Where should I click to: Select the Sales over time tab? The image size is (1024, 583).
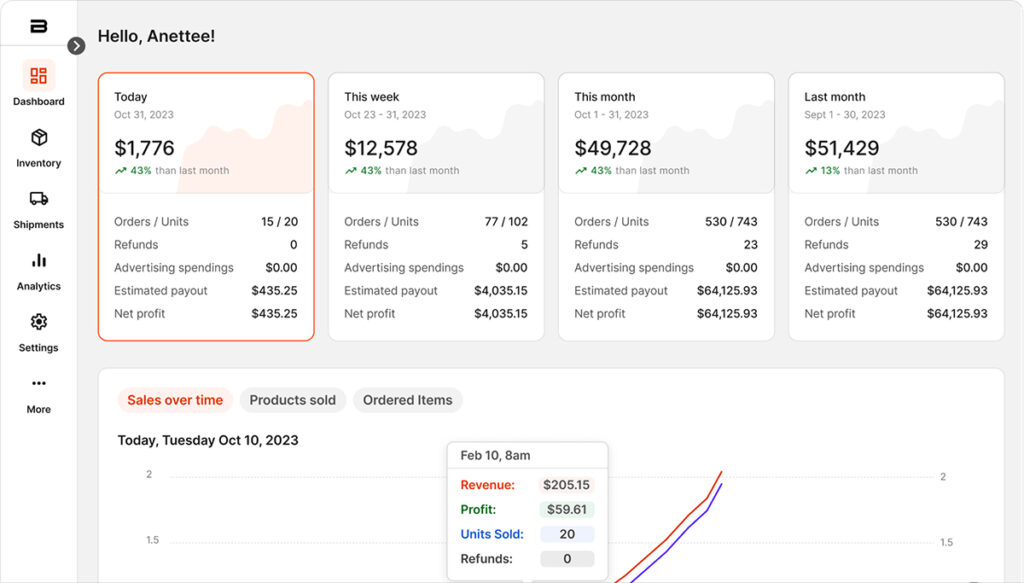coord(175,400)
